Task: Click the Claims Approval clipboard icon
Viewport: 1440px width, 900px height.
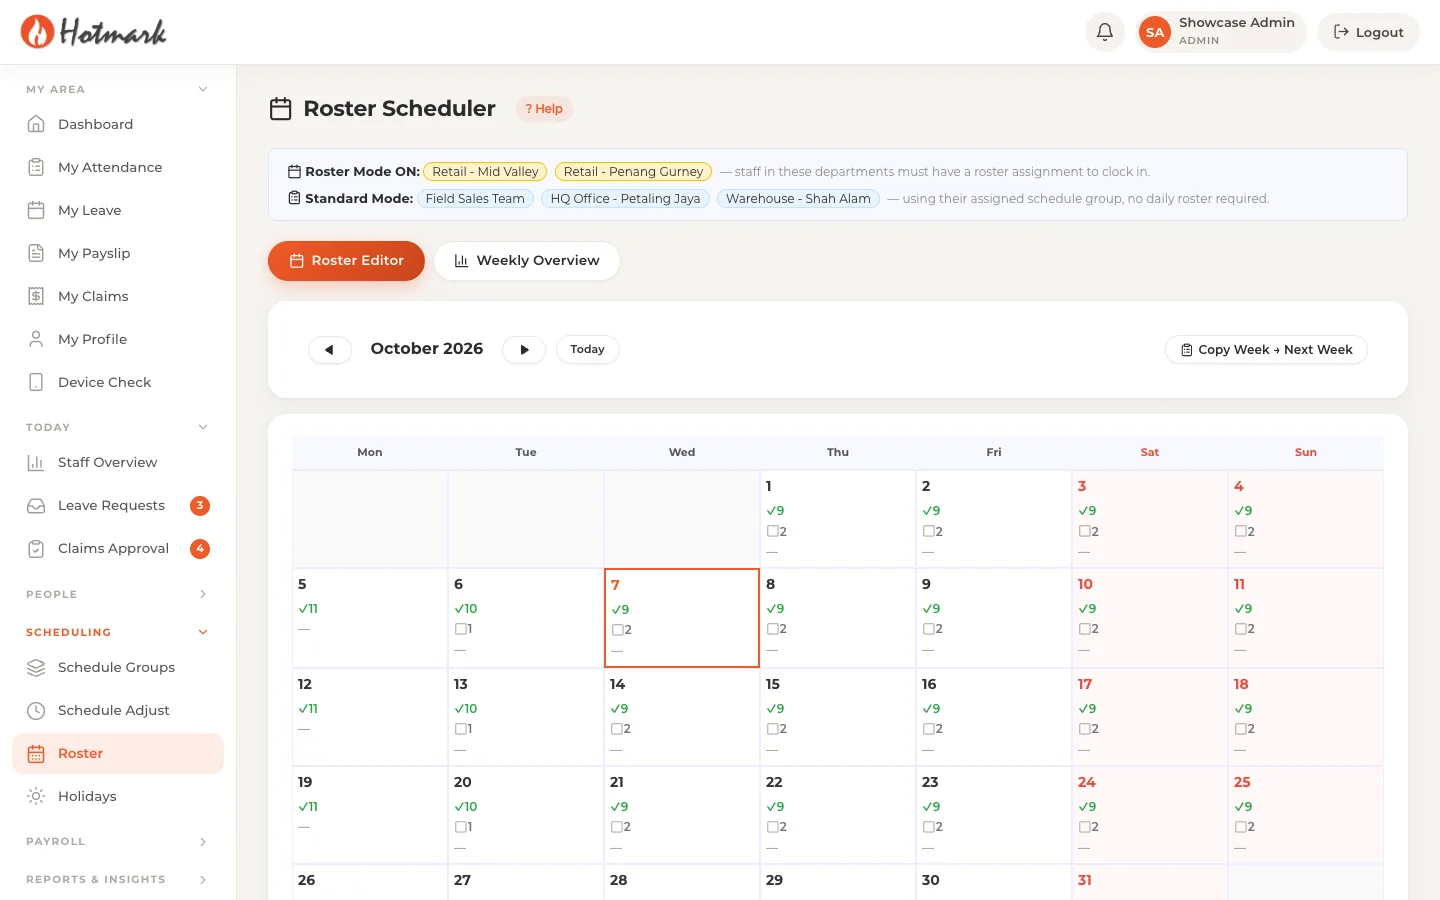Action: (x=36, y=548)
